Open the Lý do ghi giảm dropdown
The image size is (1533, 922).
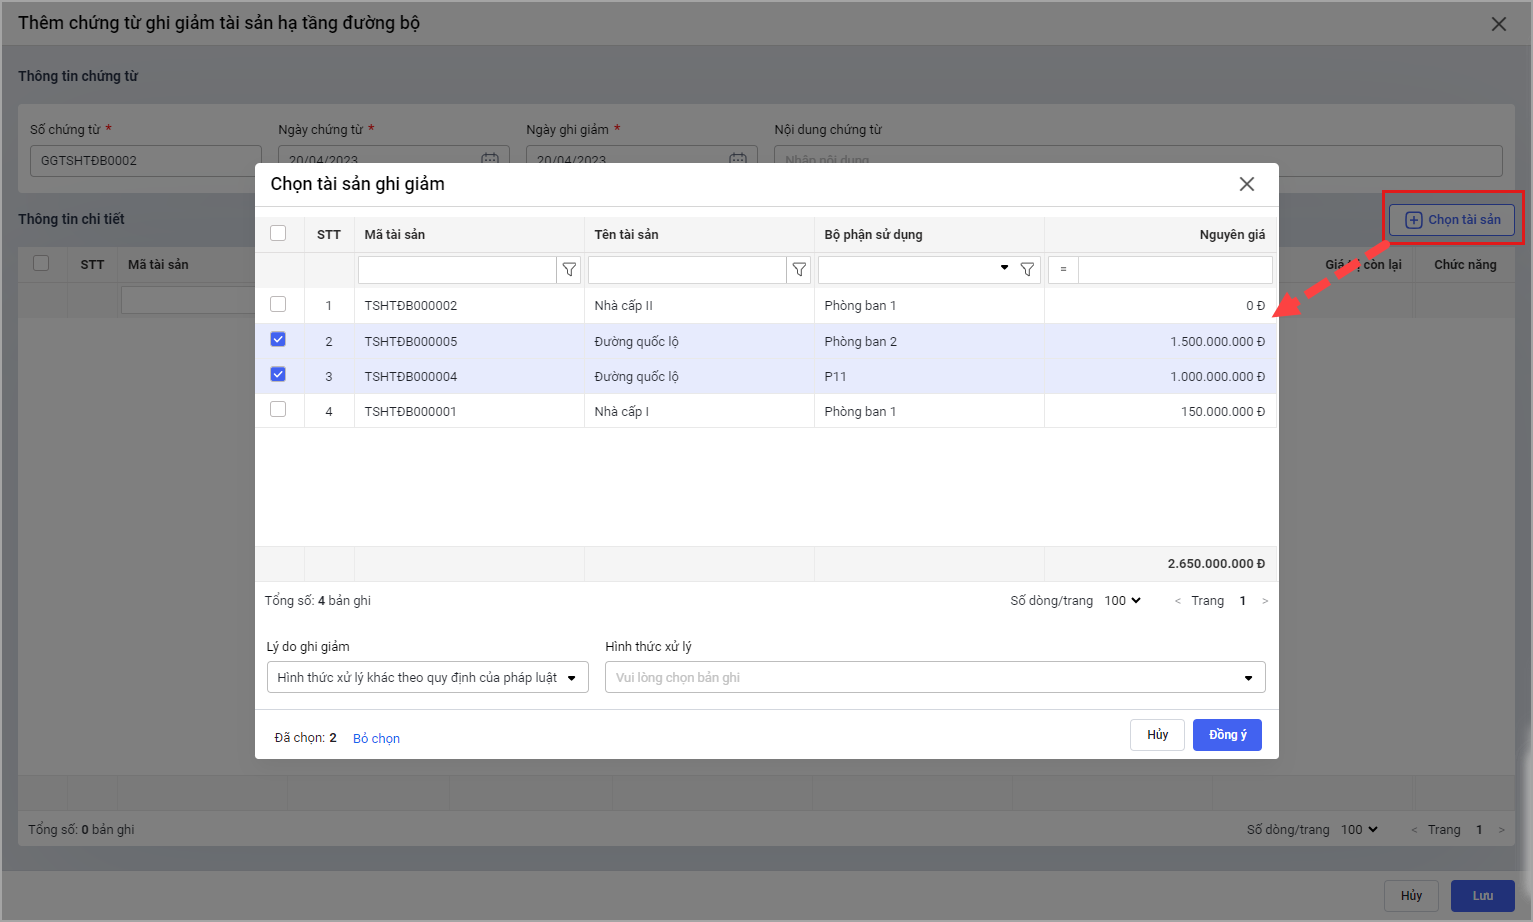click(427, 678)
